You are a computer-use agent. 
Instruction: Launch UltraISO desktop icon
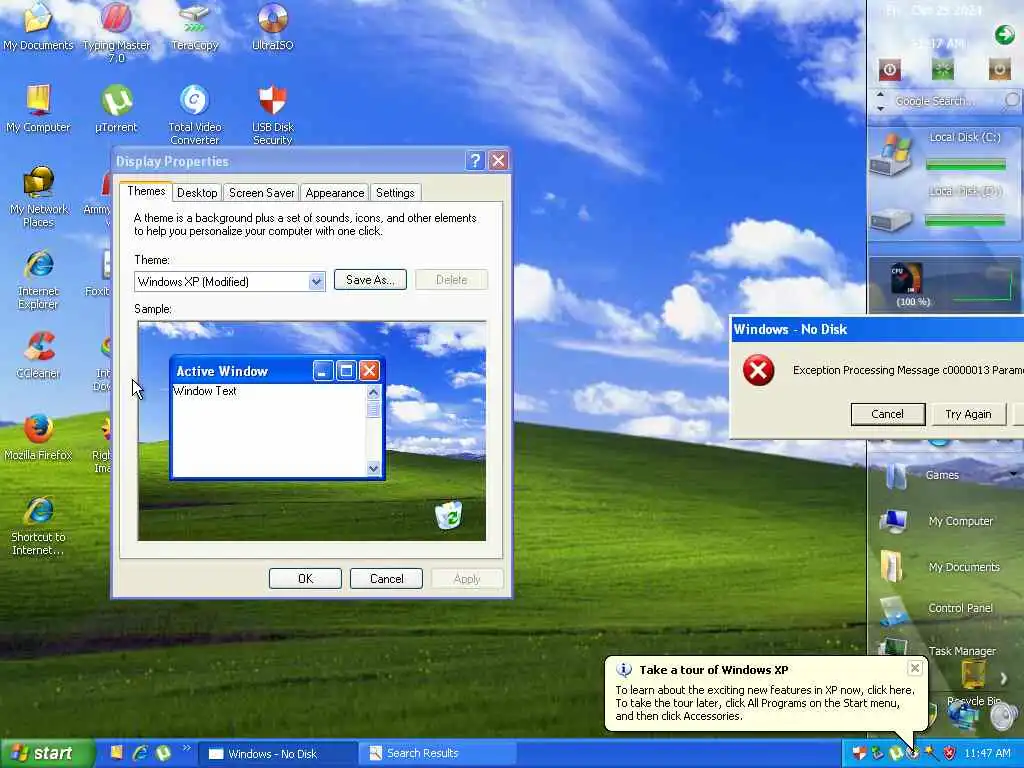(x=272, y=26)
